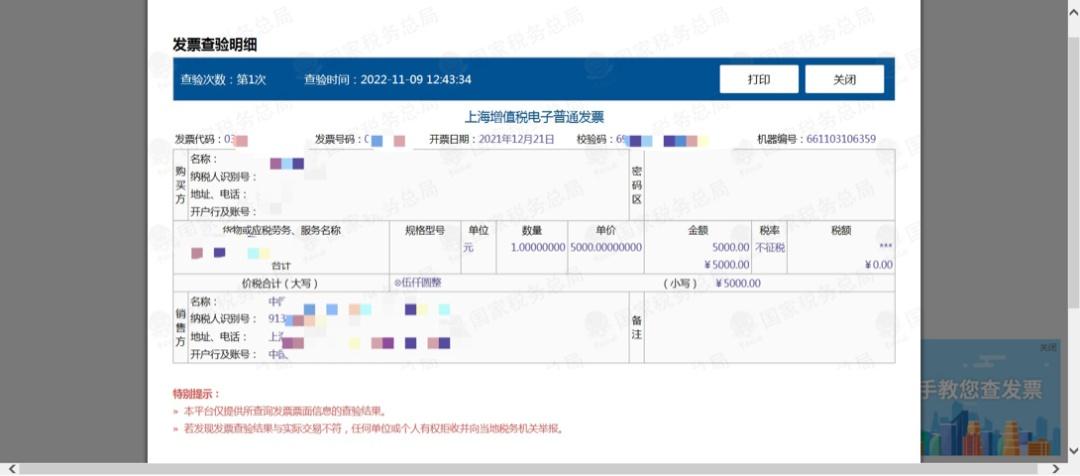Click the 数量 value 1.00000000
1080x476 pixels.
[537, 247]
